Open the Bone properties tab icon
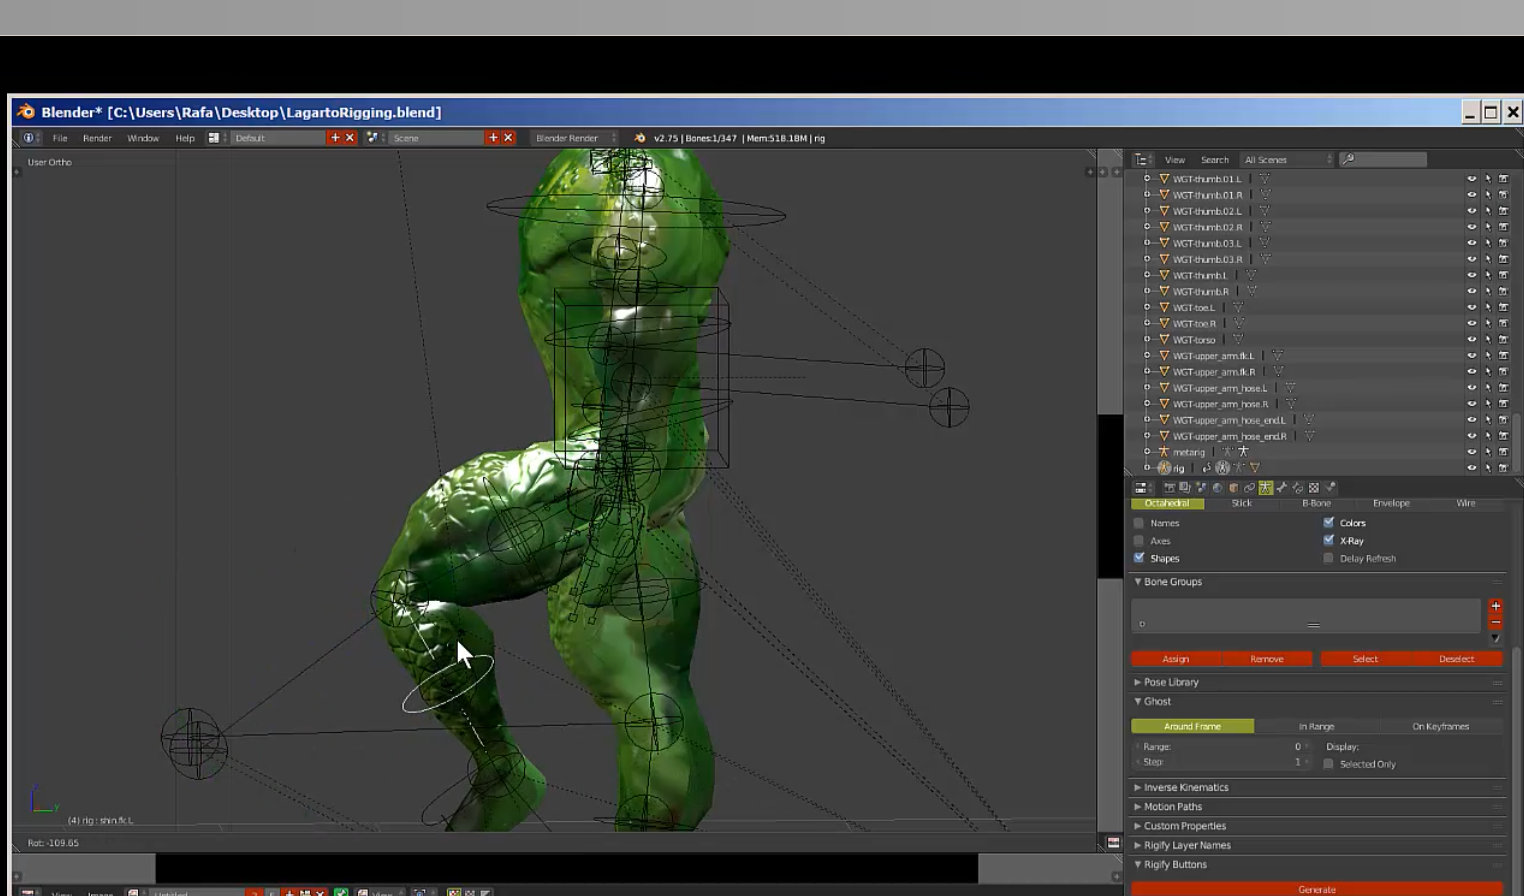 point(1282,488)
